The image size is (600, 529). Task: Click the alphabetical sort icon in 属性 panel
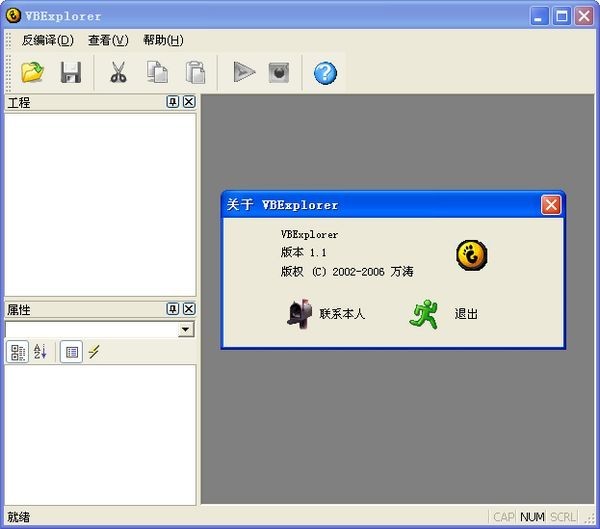pyautogui.click(x=41, y=352)
